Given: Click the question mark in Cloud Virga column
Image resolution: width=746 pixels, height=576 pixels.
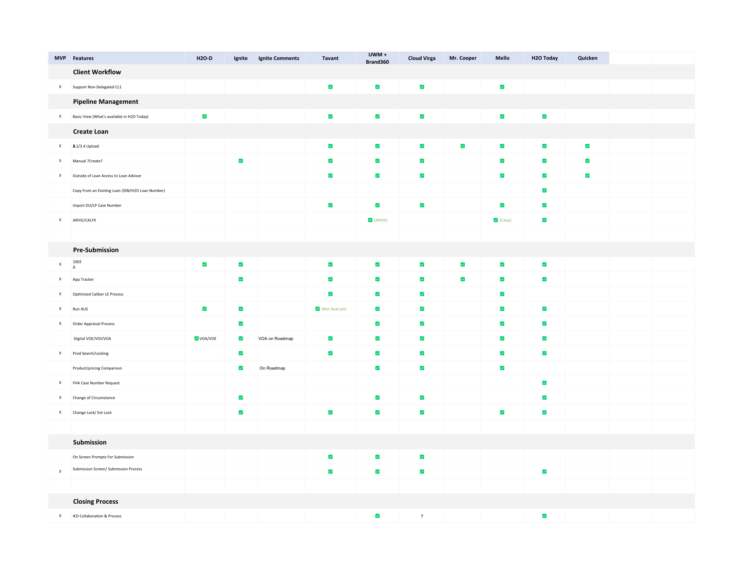Looking at the screenshot, I should point(421,516).
